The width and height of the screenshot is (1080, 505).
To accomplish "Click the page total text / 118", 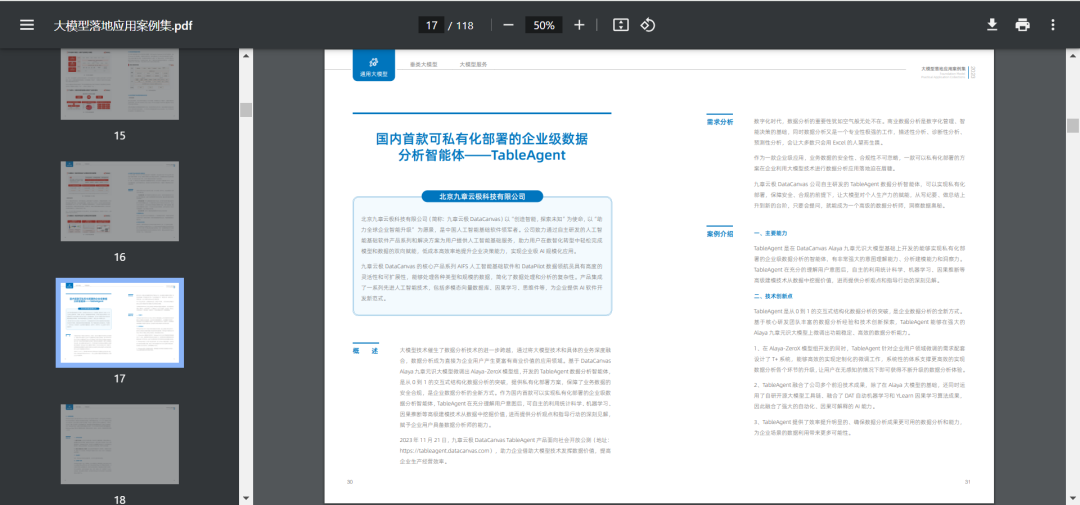I will (461, 25).
